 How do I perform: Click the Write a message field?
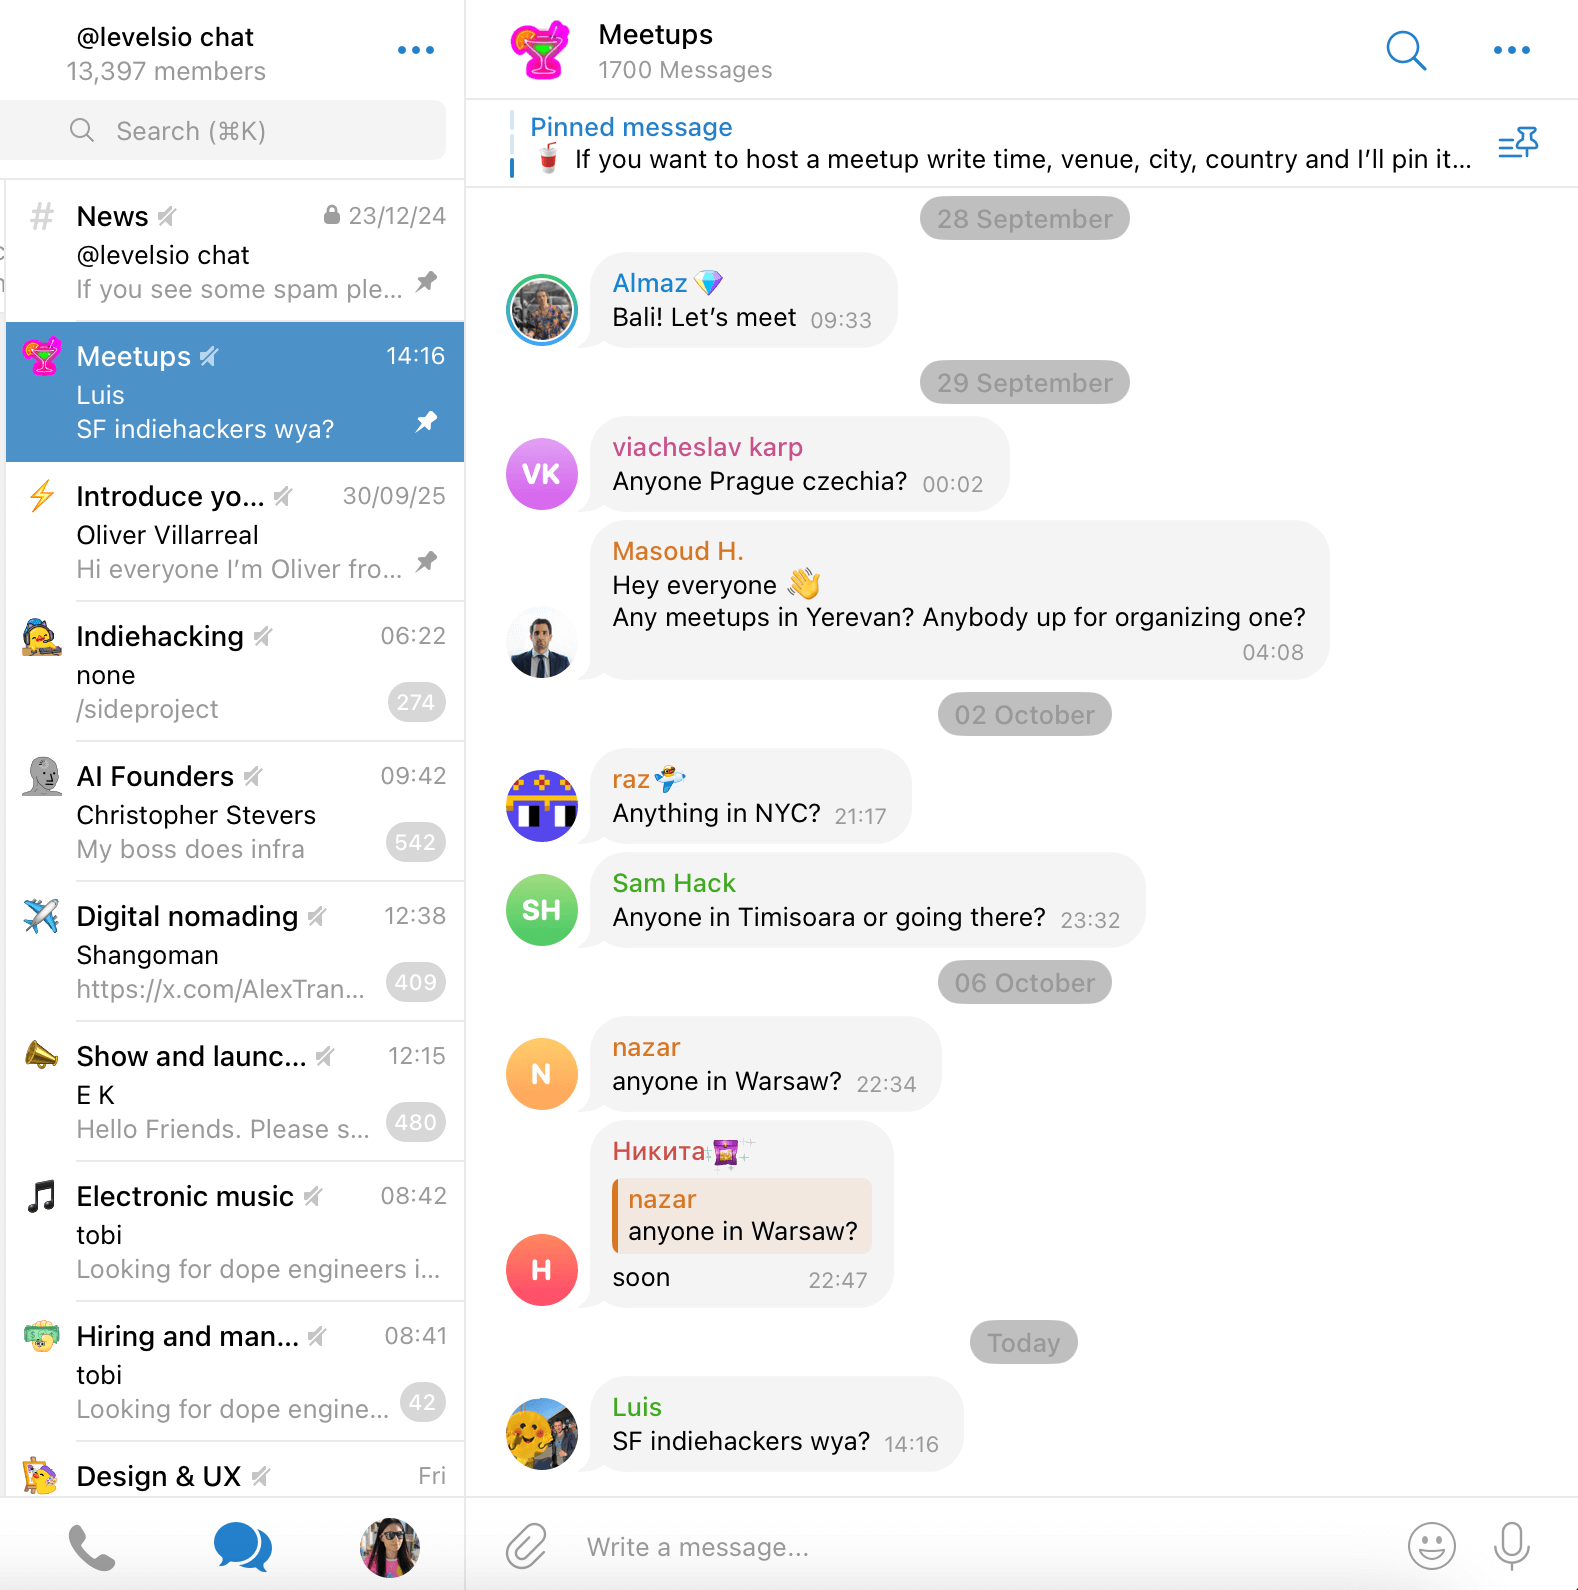point(980,1547)
